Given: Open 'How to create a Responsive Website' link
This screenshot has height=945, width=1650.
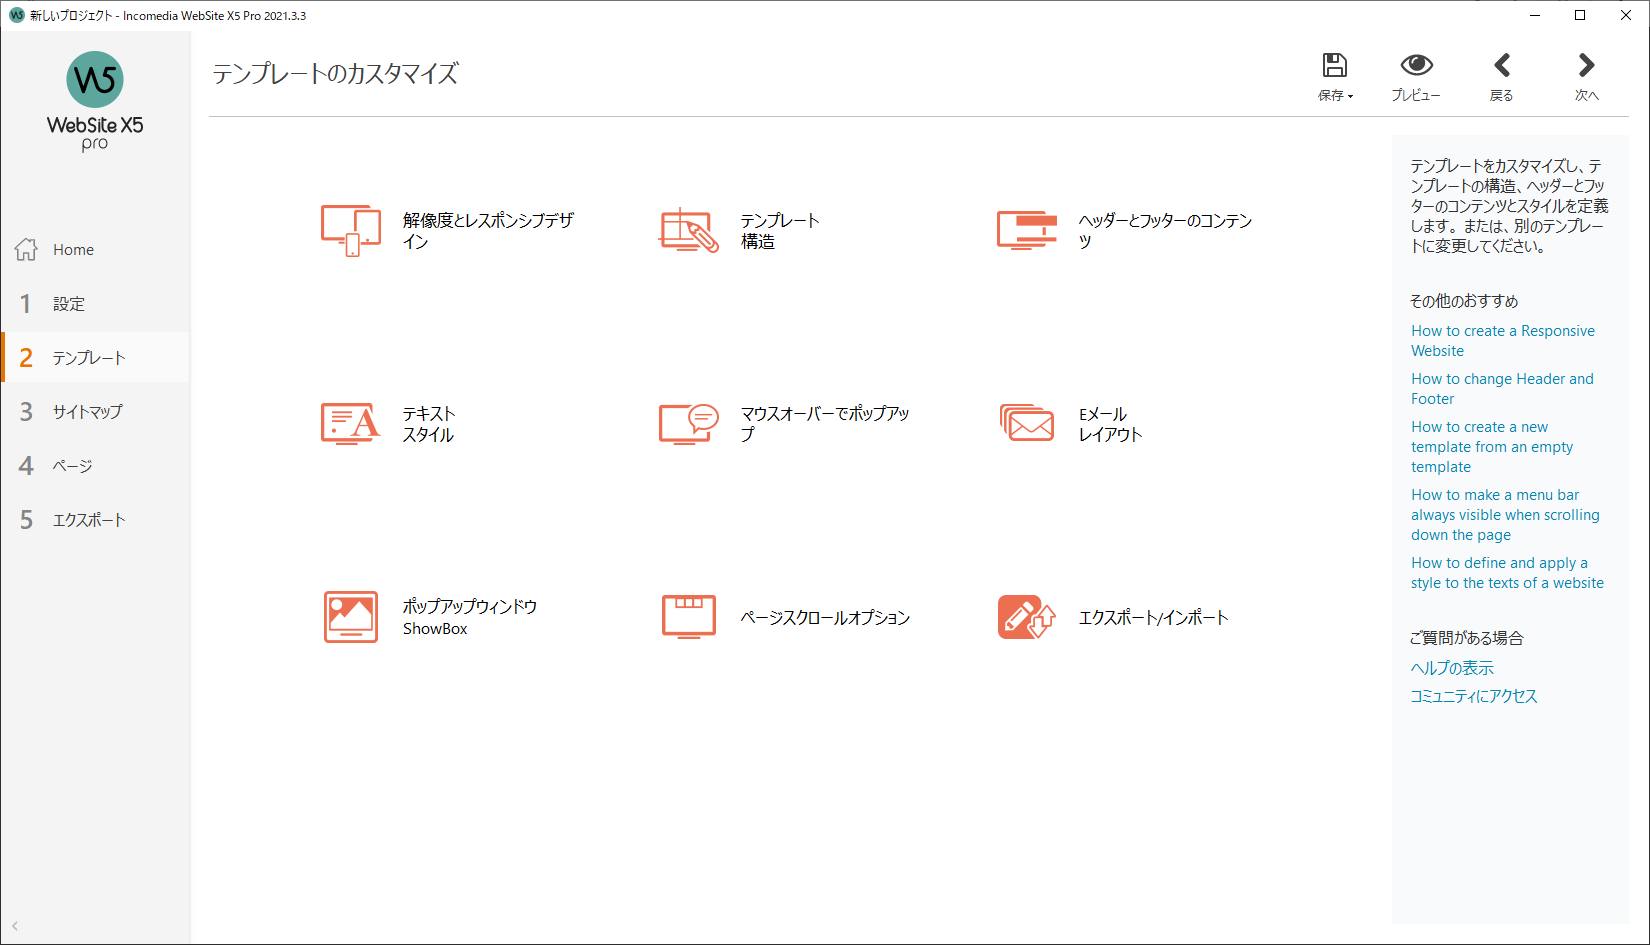Looking at the screenshot, I should [x=1503, y=341].
